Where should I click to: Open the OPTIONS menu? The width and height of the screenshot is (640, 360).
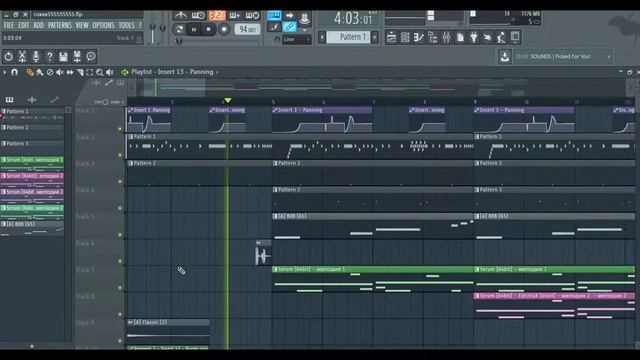(103, 25)
